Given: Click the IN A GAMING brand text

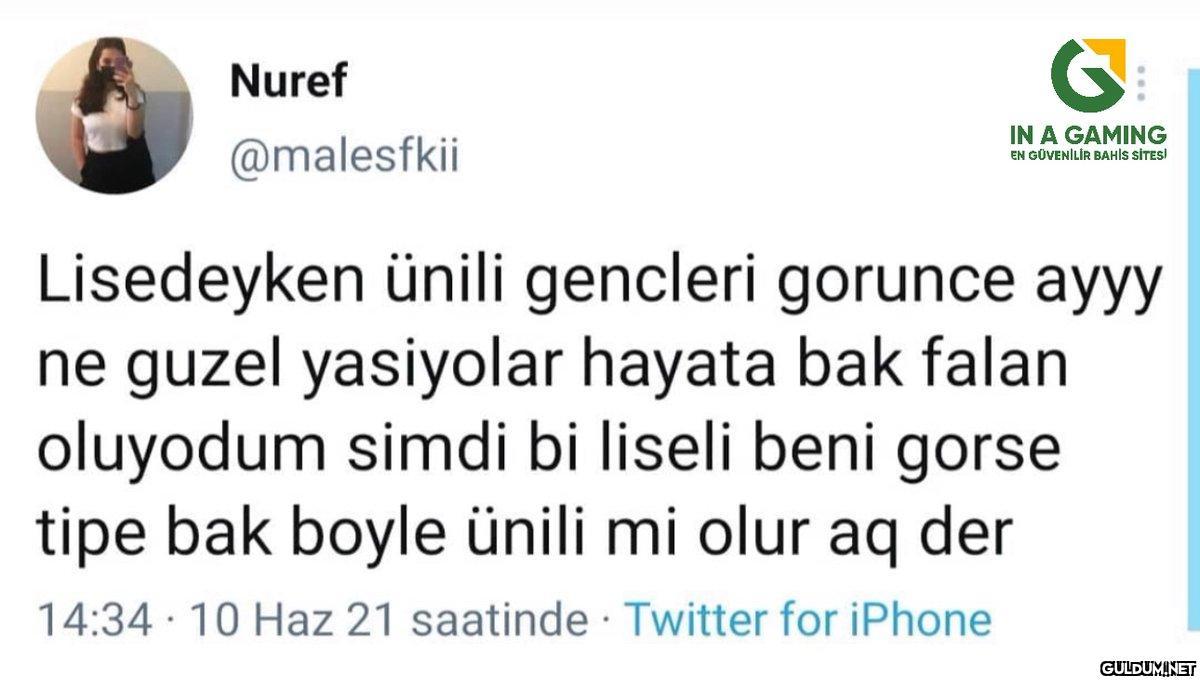Looking at the screenshot, I should 1088,135.
